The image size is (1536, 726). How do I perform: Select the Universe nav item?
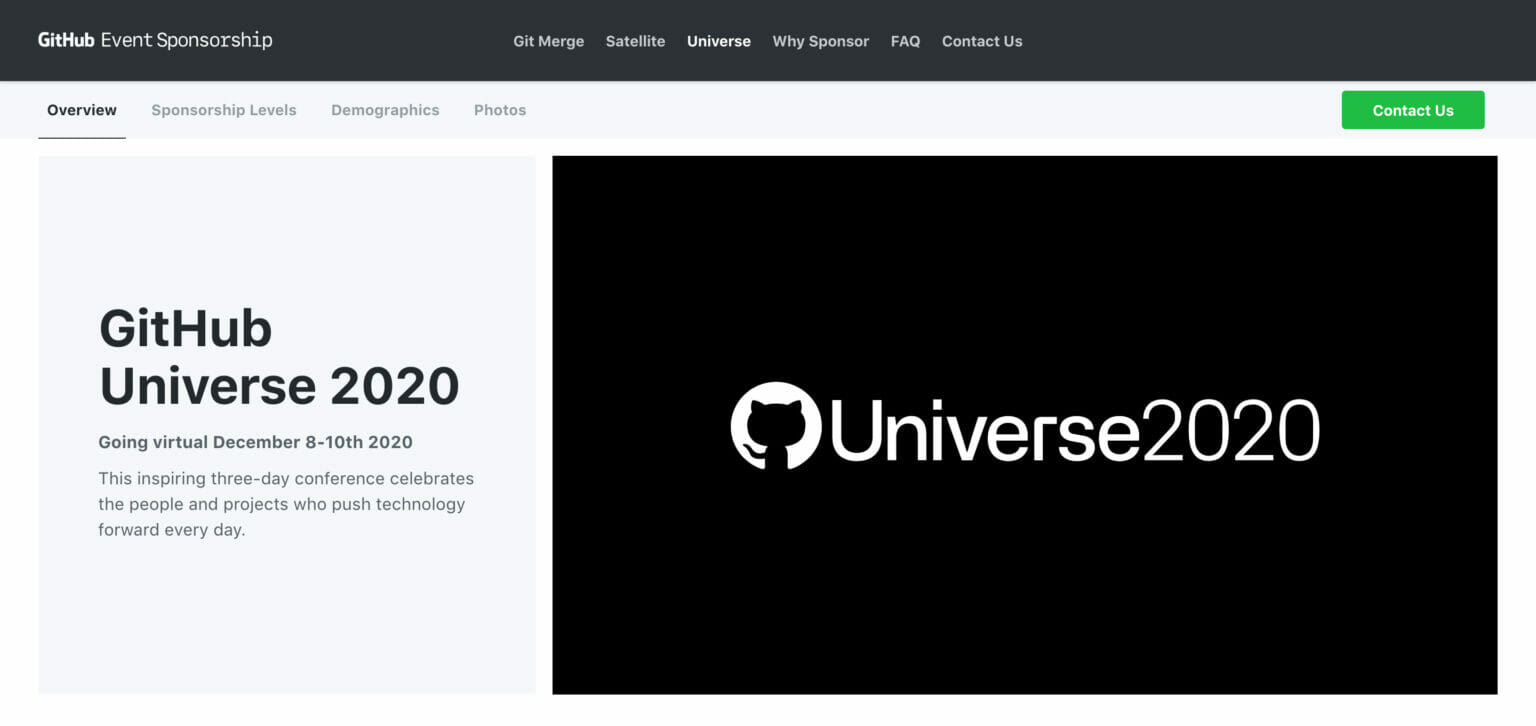[x=718, y=41]
